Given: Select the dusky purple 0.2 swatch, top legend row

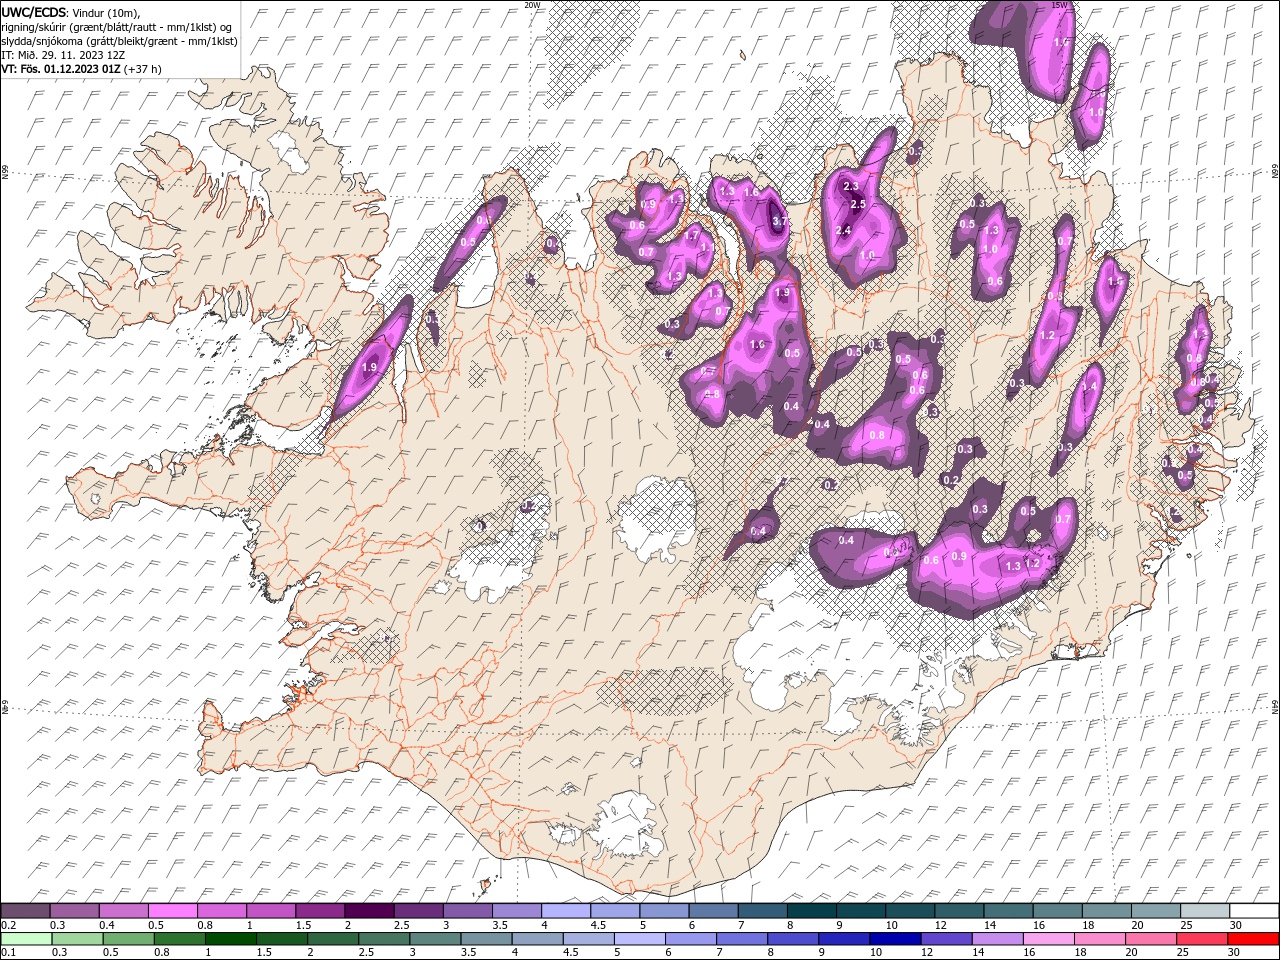Looking at the screenshot, I should coord(25,910).
